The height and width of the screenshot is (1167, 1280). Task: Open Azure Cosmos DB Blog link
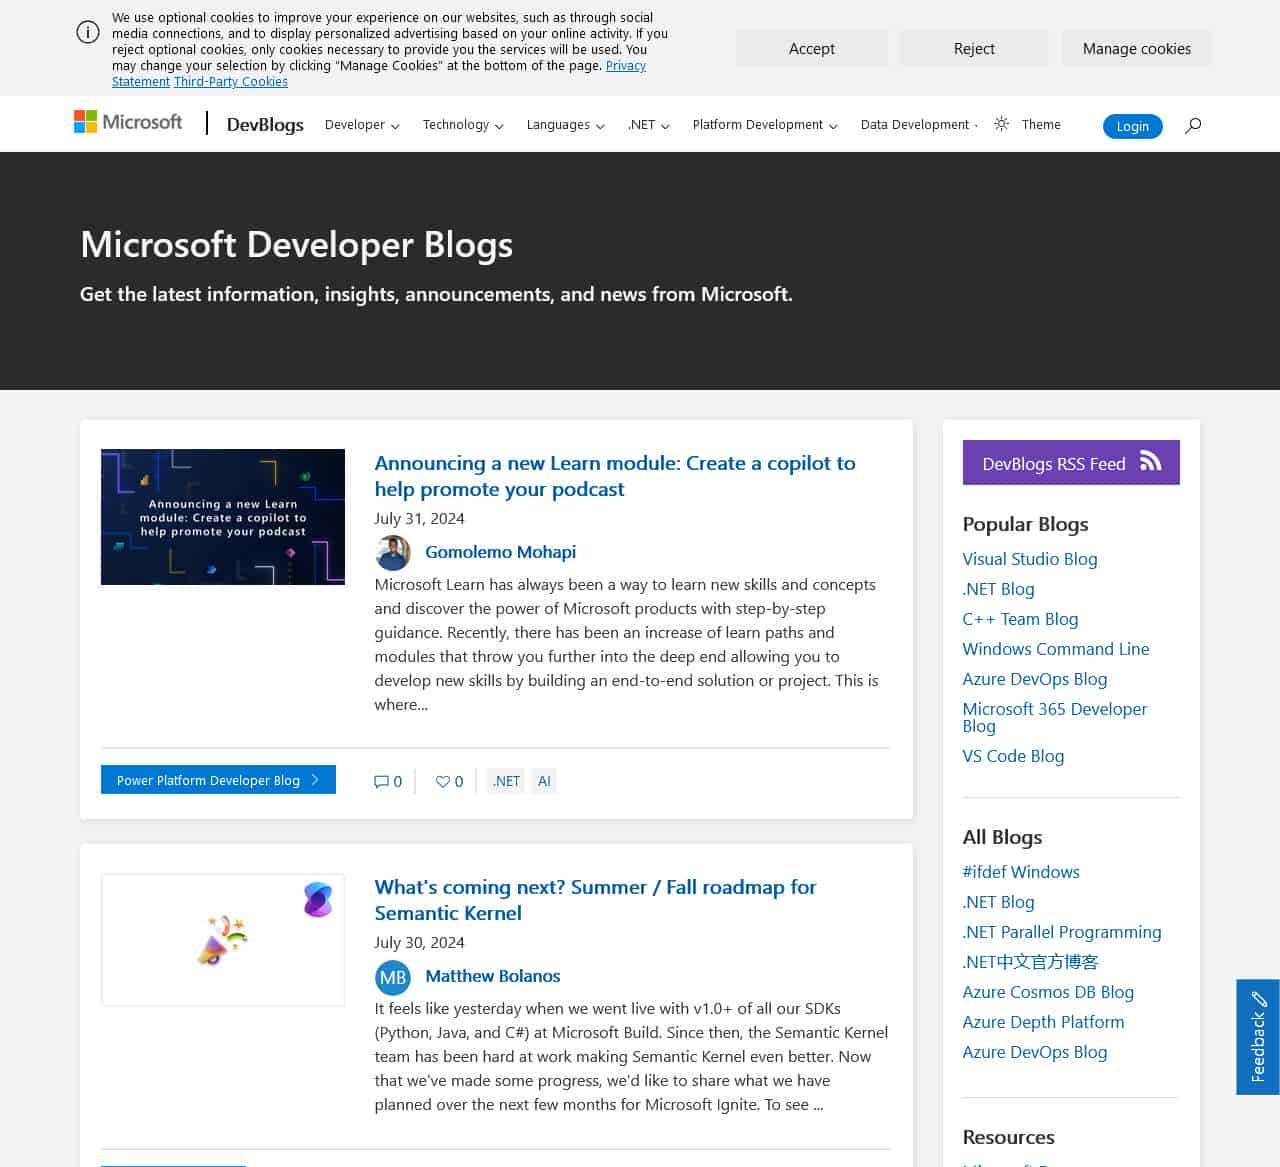pos(1048,992)
